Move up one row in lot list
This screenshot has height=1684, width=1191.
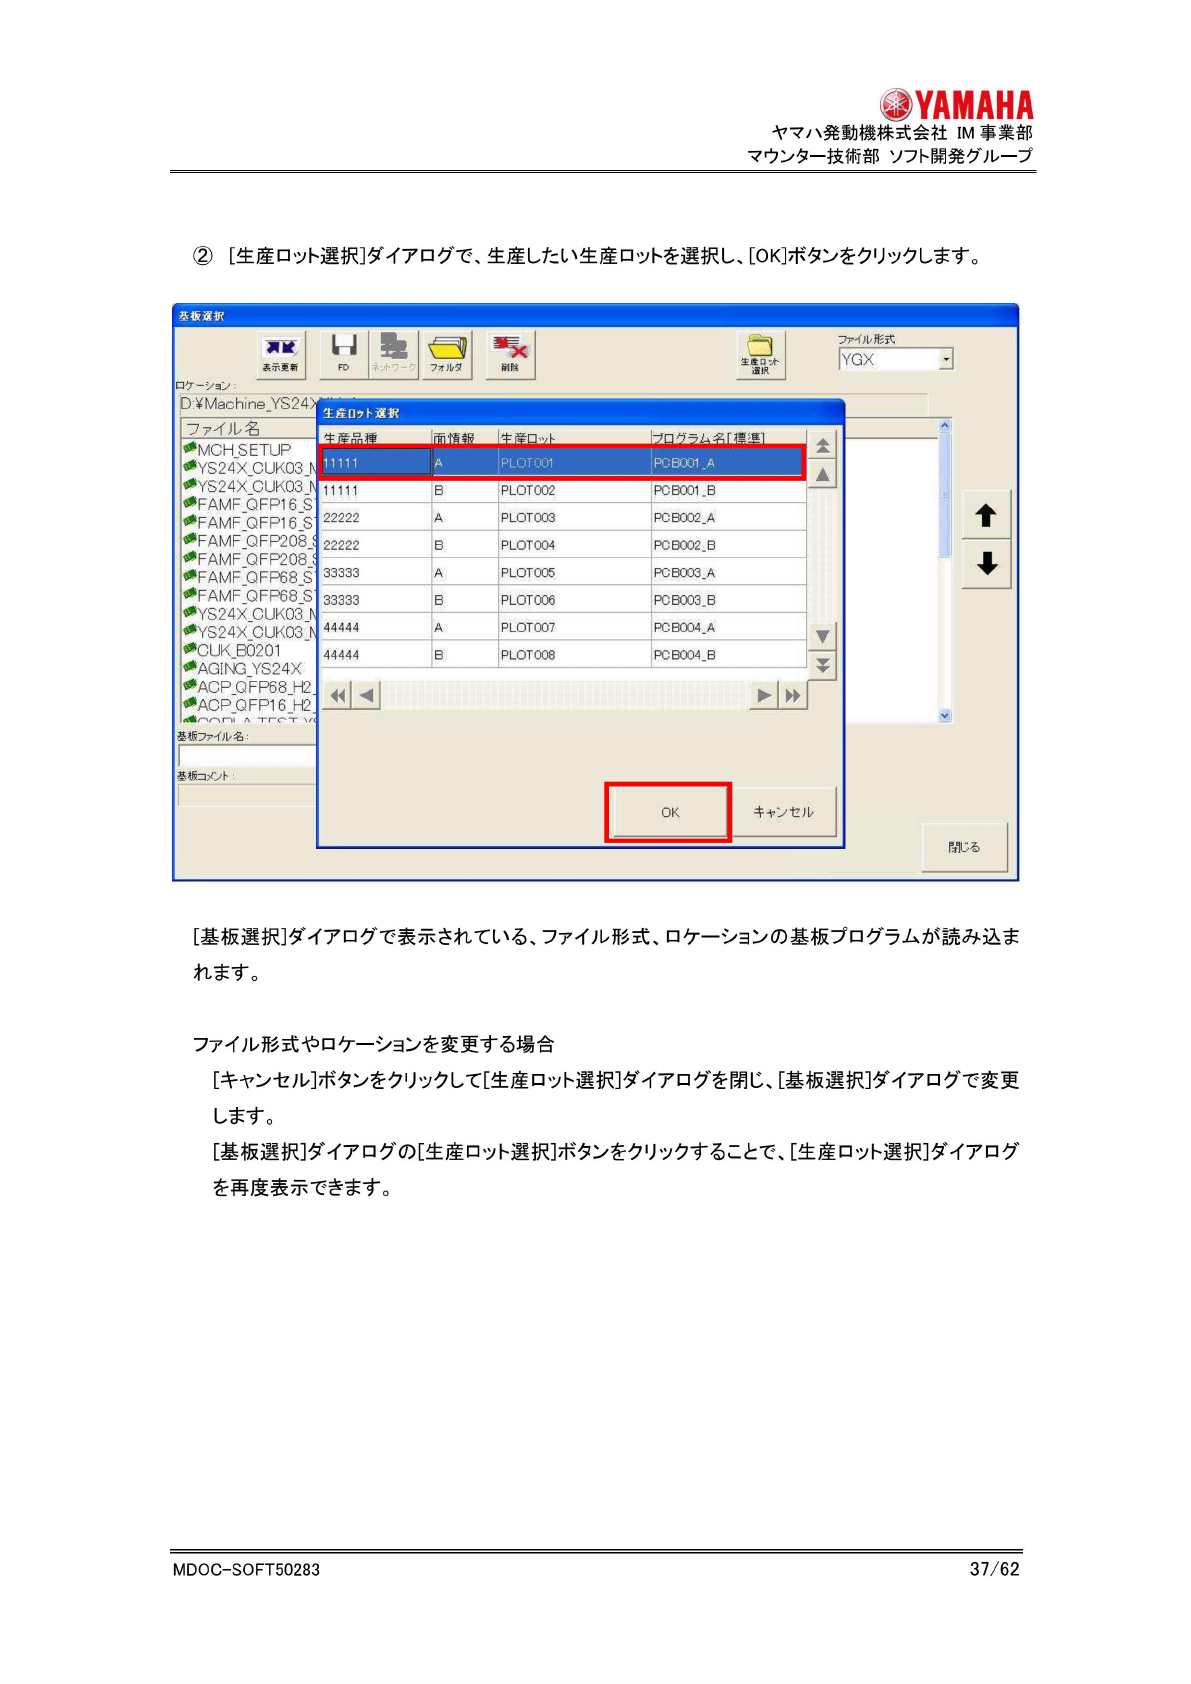click(x=822, y=474)
